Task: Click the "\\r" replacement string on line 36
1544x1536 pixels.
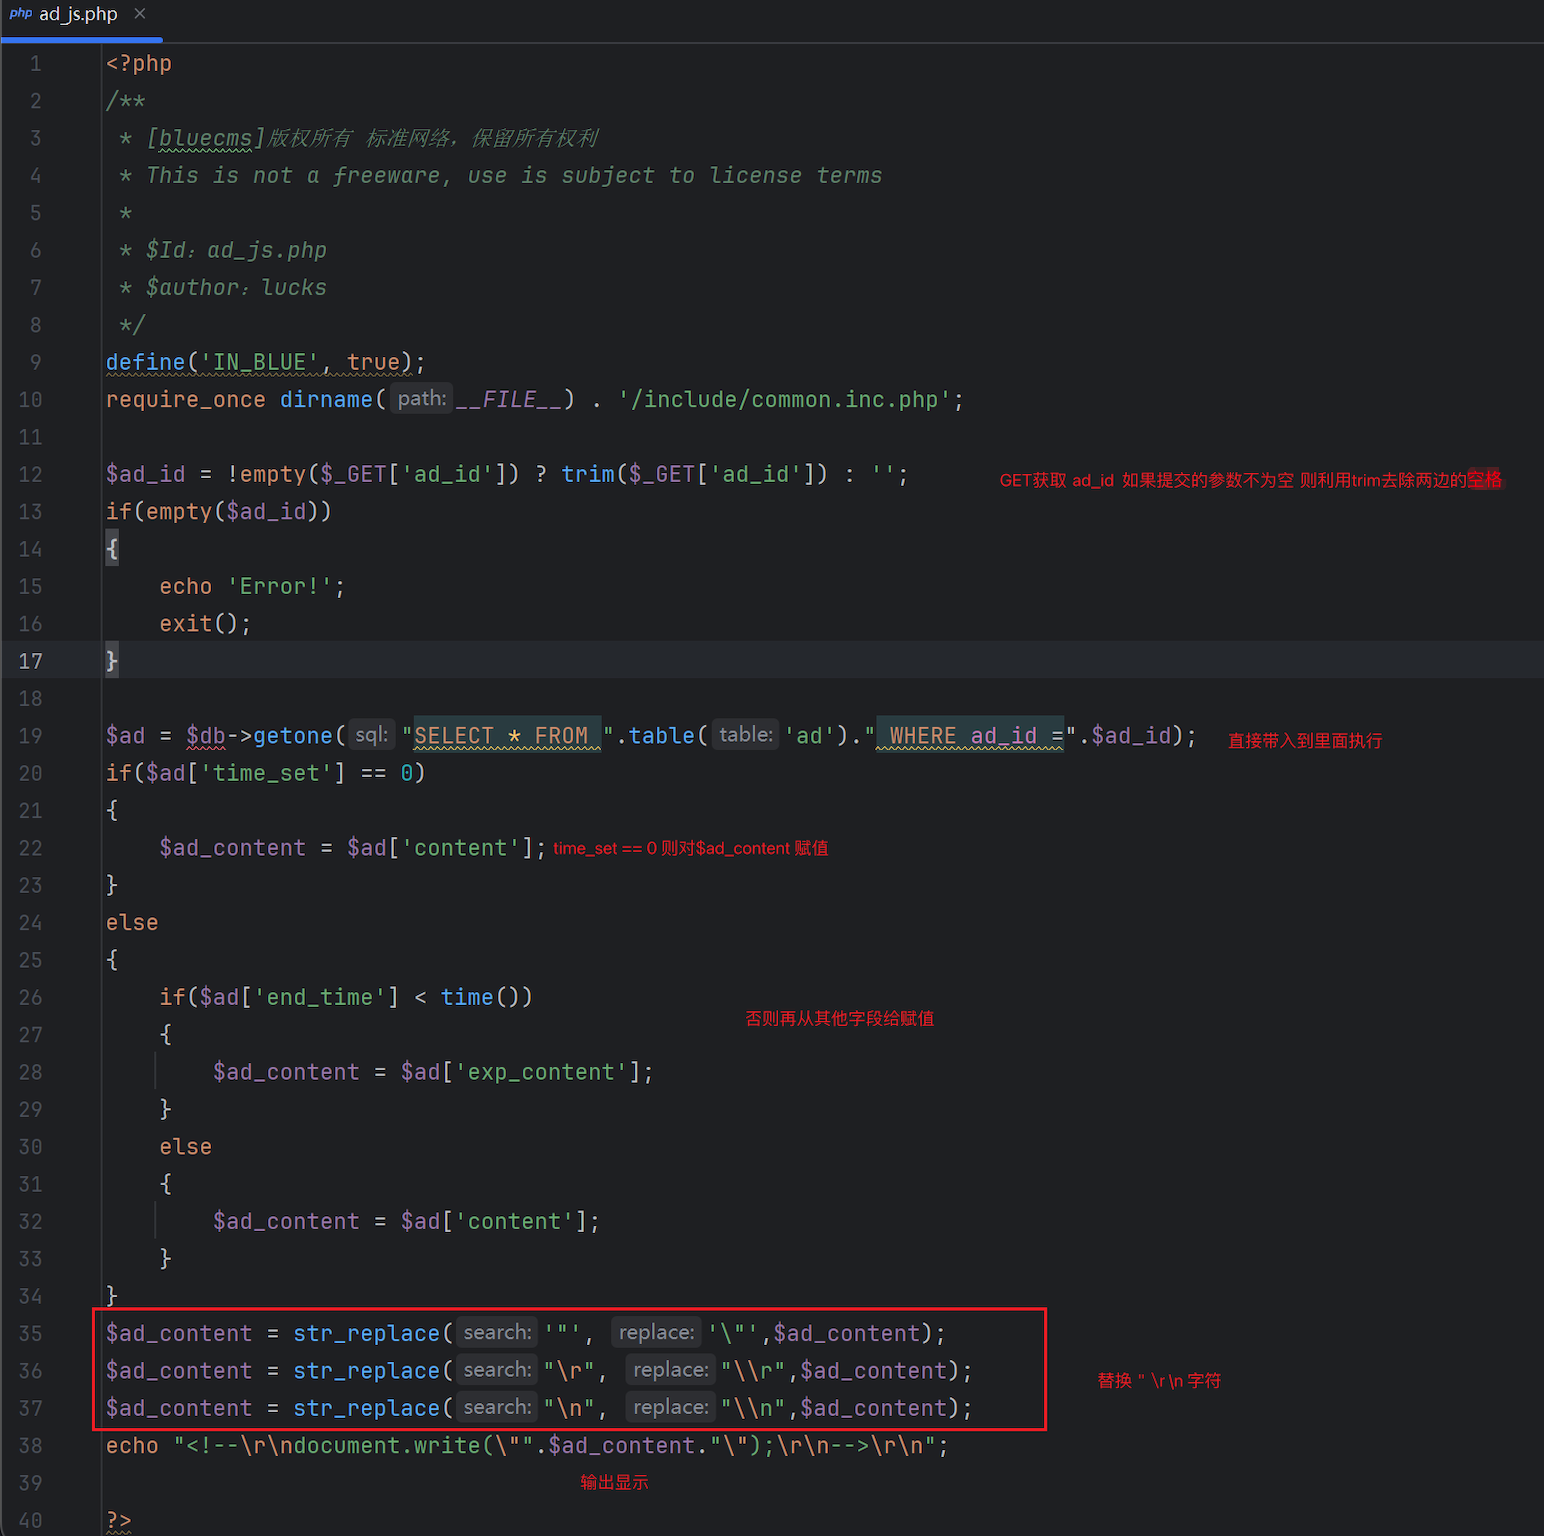Action: pos(754,1371)
